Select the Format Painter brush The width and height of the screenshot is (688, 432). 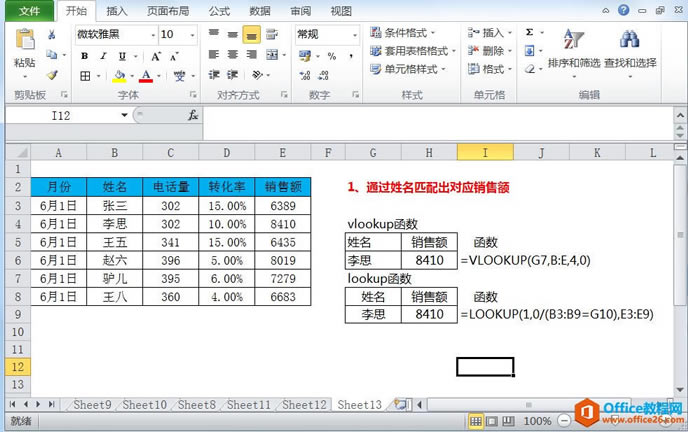coord(52,75)
